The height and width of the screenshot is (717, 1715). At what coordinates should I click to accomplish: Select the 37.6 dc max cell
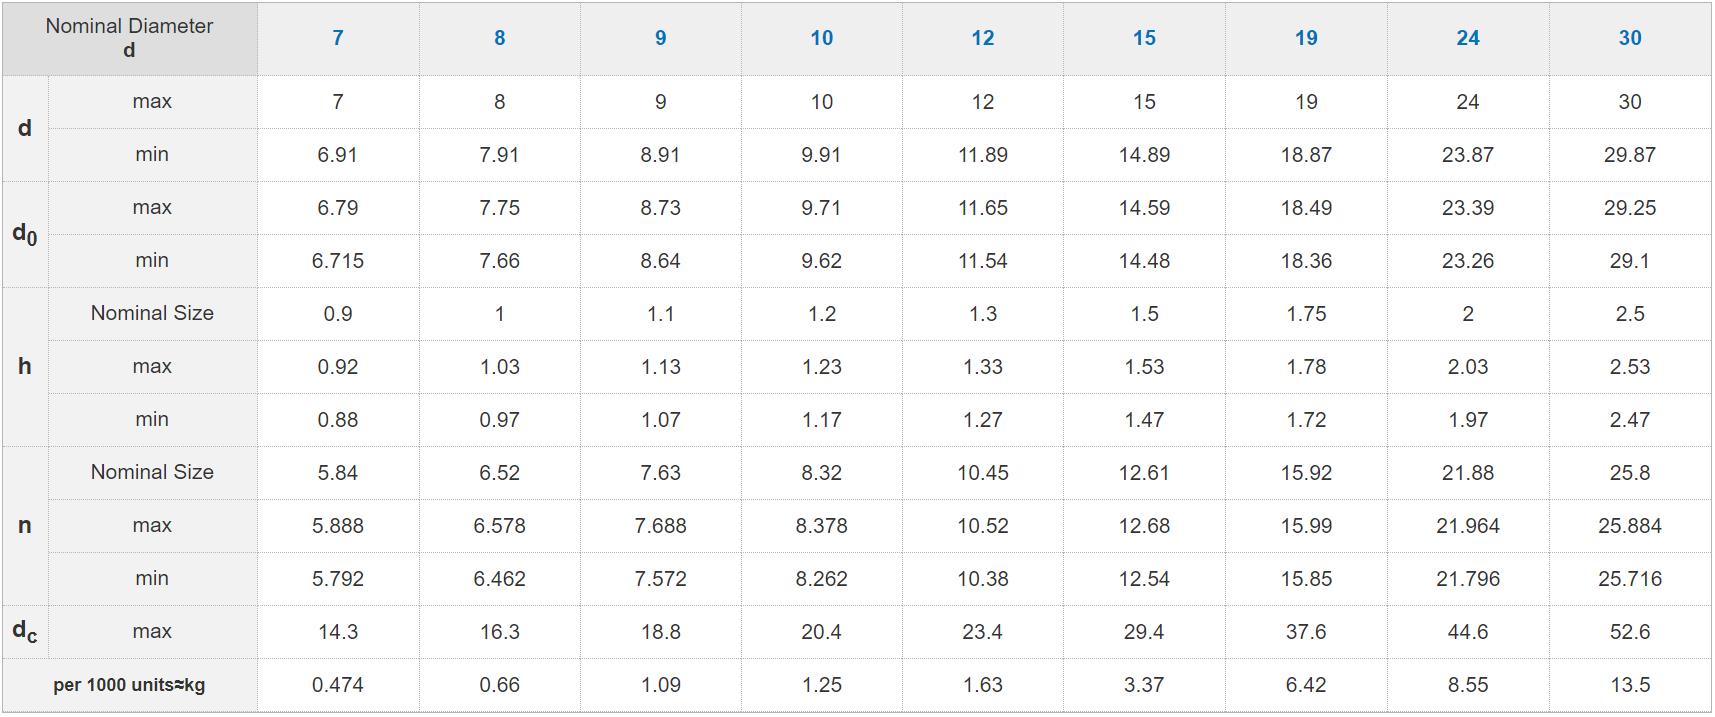coord(1306,632)
